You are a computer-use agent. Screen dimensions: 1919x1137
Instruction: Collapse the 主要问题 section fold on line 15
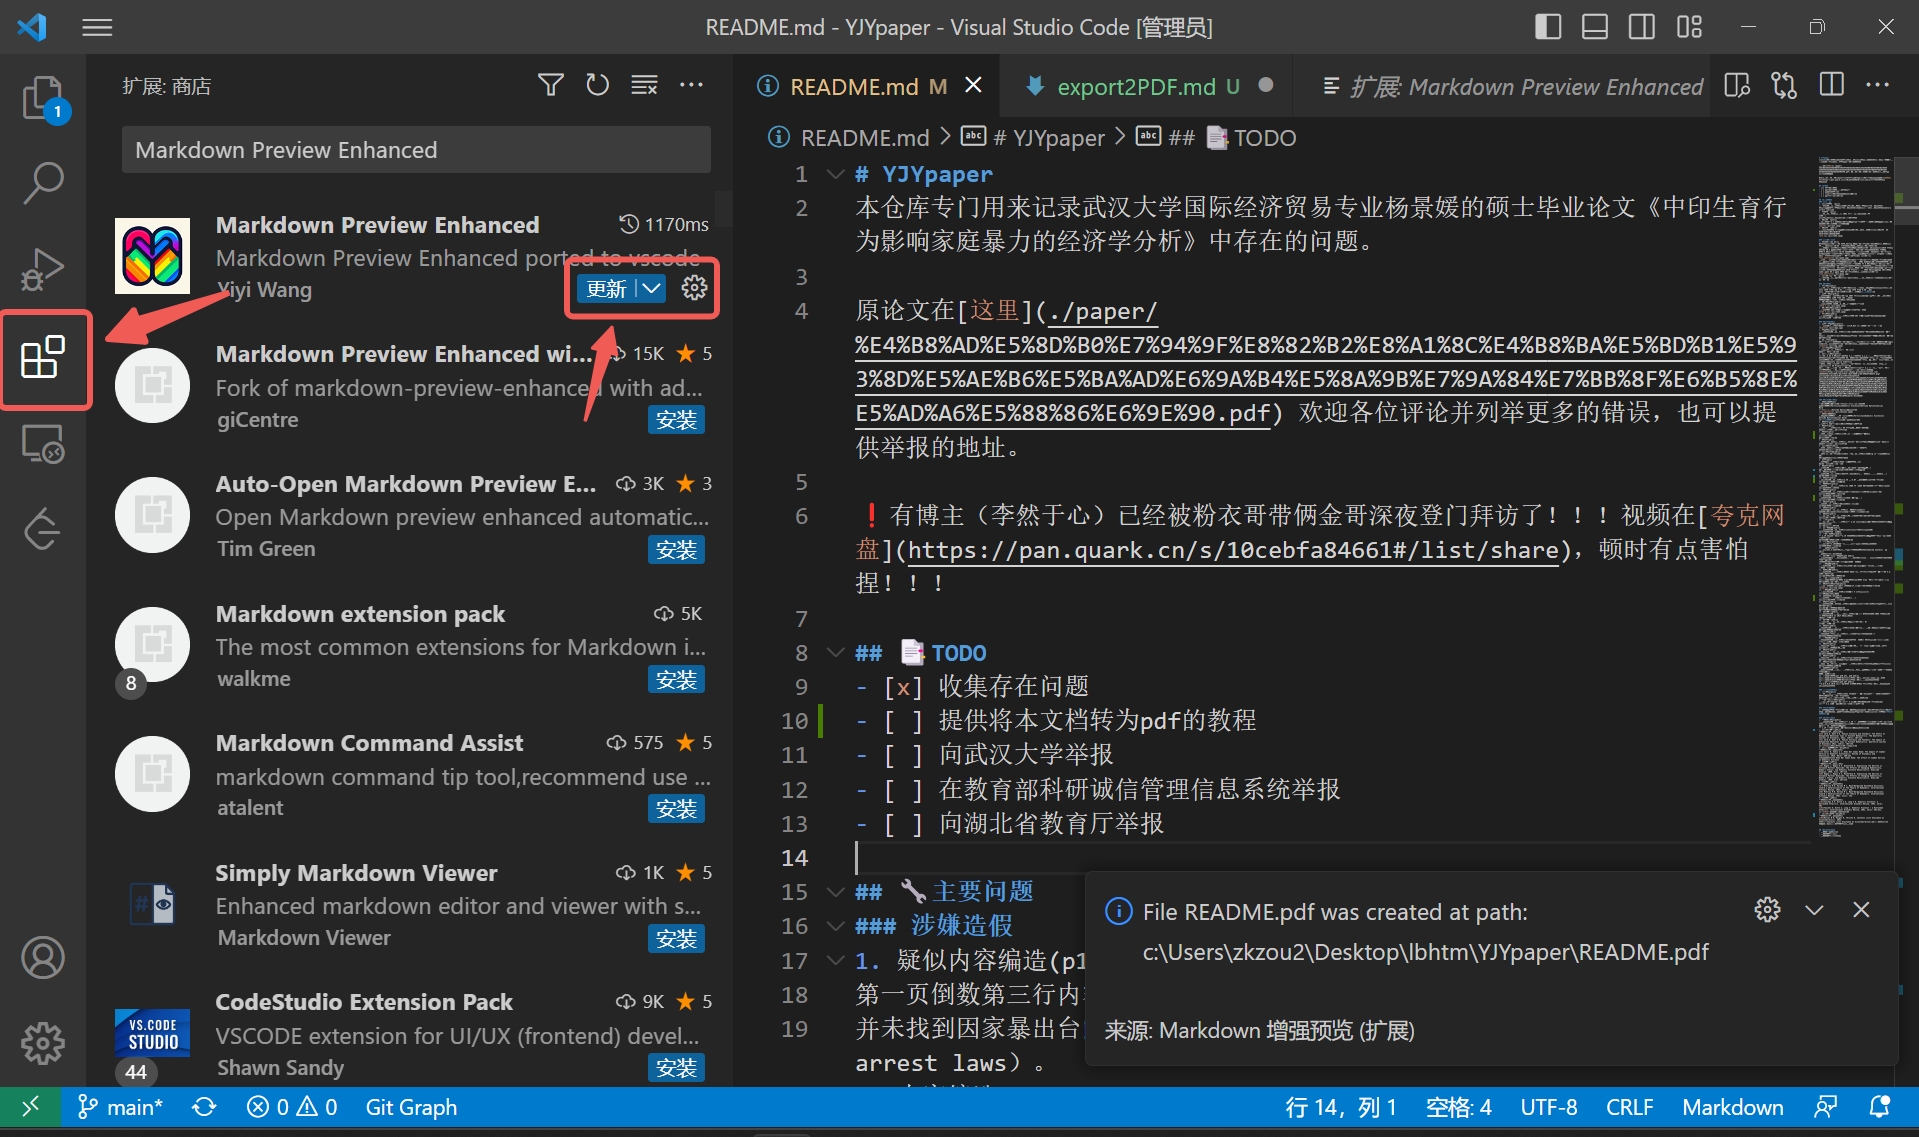836,892
